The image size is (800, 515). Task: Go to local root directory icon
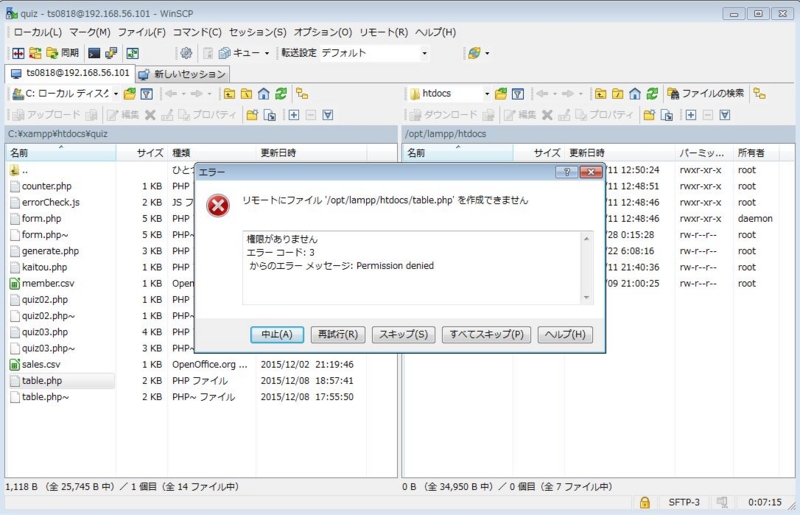(246, 94)
